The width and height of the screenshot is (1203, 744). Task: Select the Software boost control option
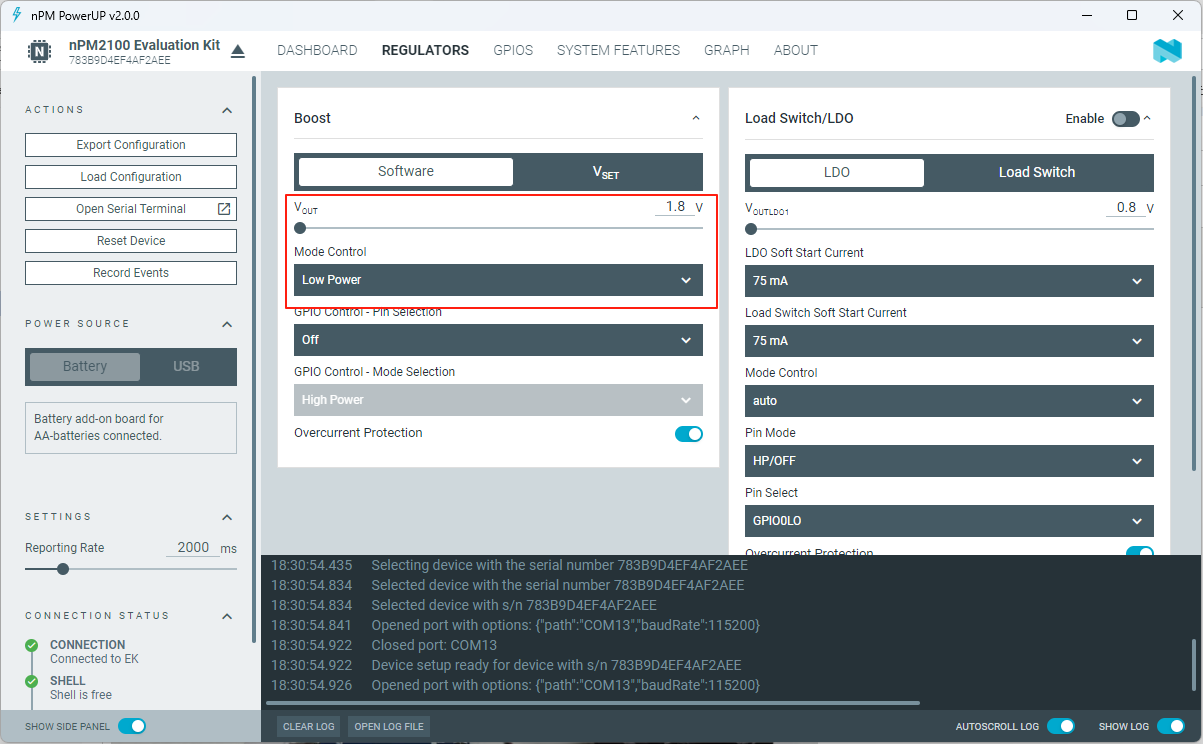406,172
